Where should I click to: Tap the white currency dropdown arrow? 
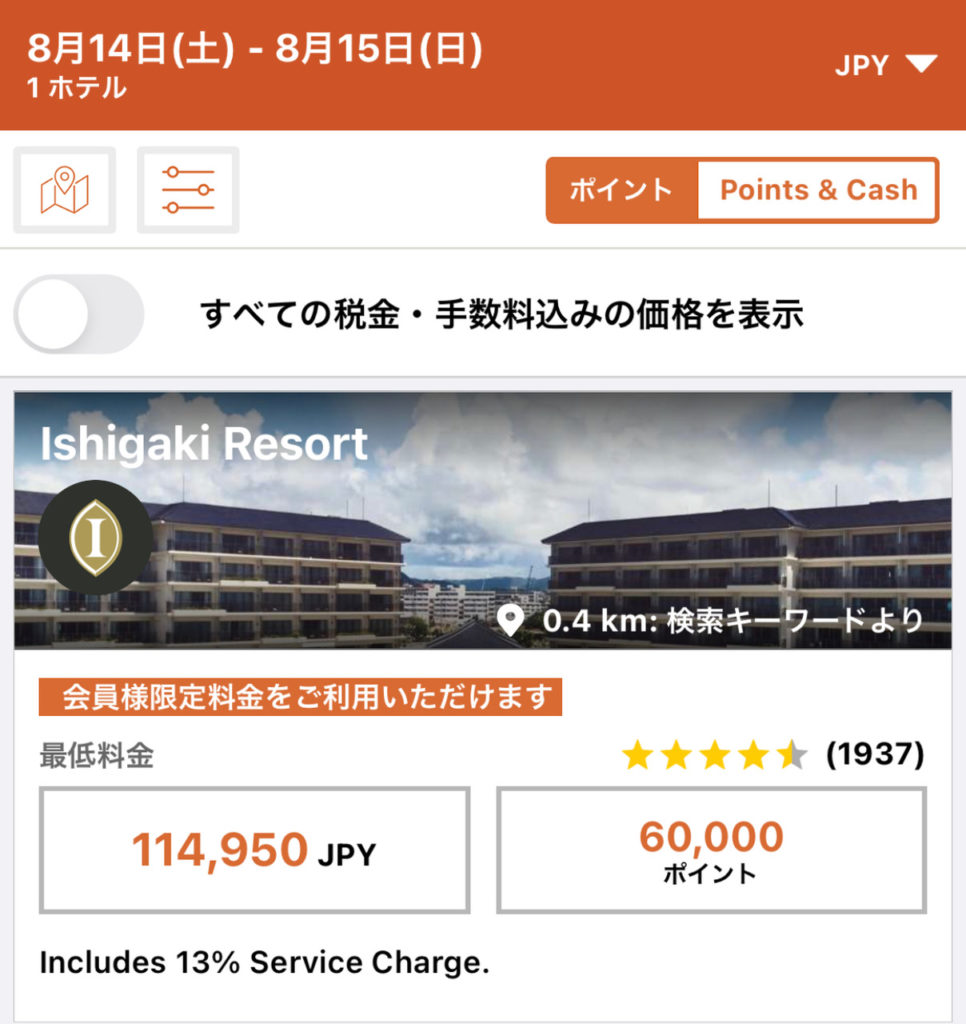pos(920,66)
